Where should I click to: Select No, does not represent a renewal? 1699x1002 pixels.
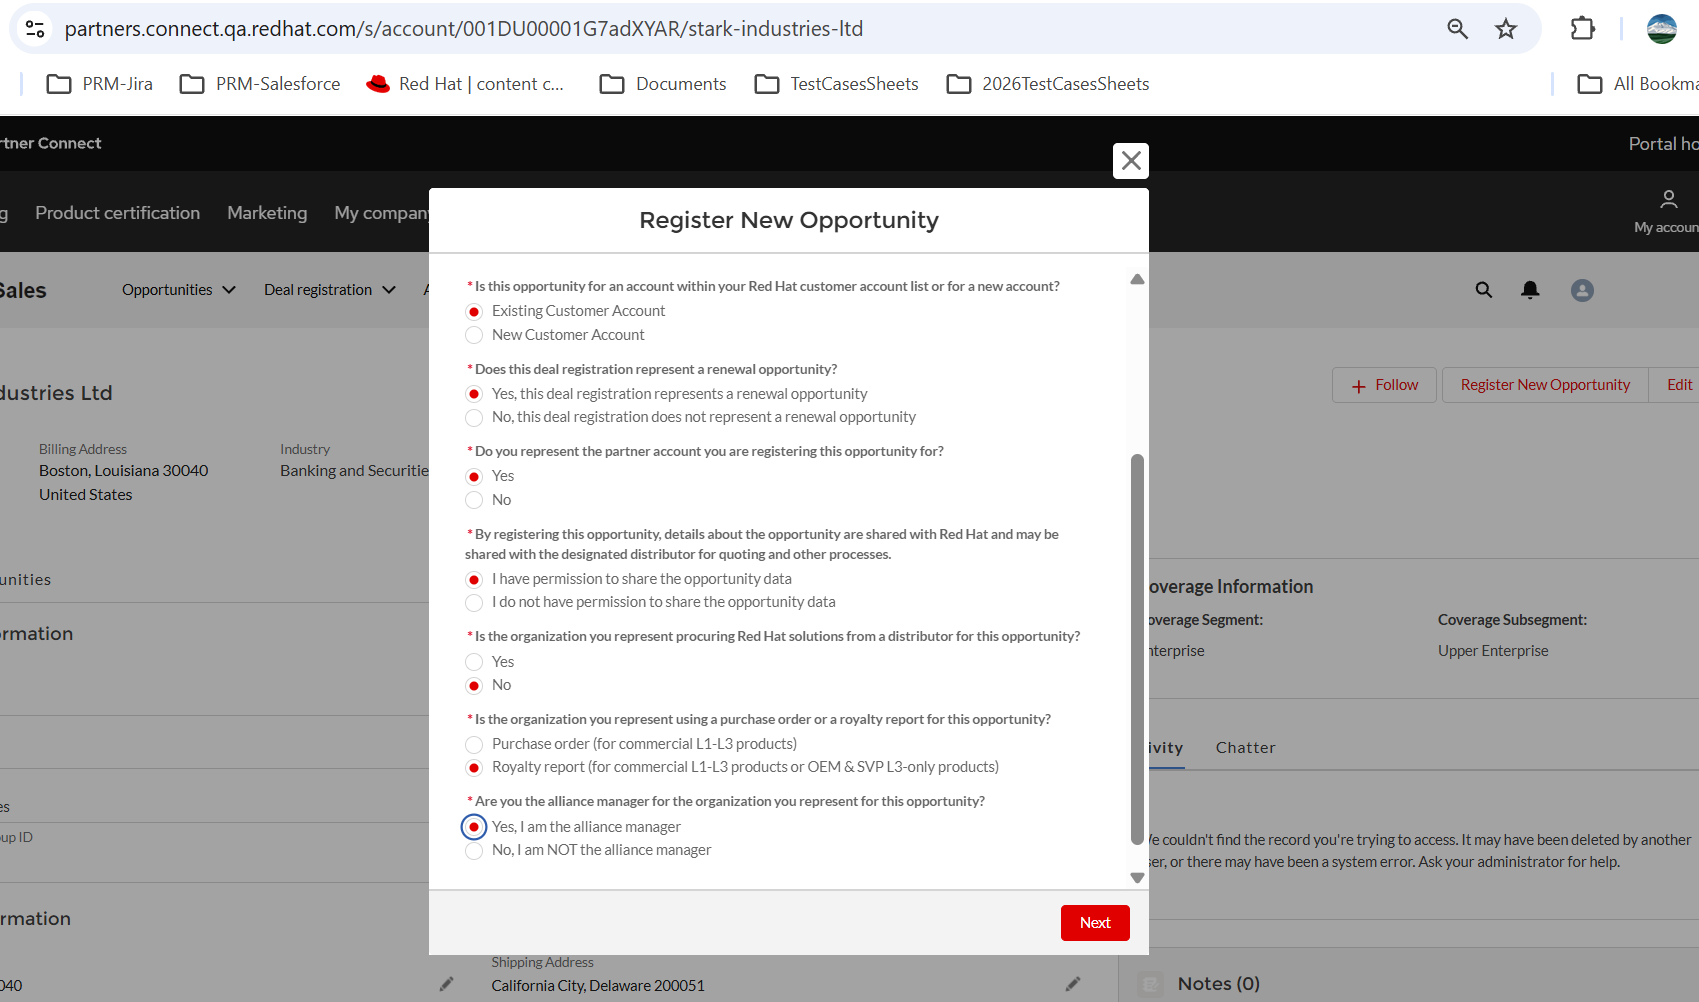tap(474, 417)
